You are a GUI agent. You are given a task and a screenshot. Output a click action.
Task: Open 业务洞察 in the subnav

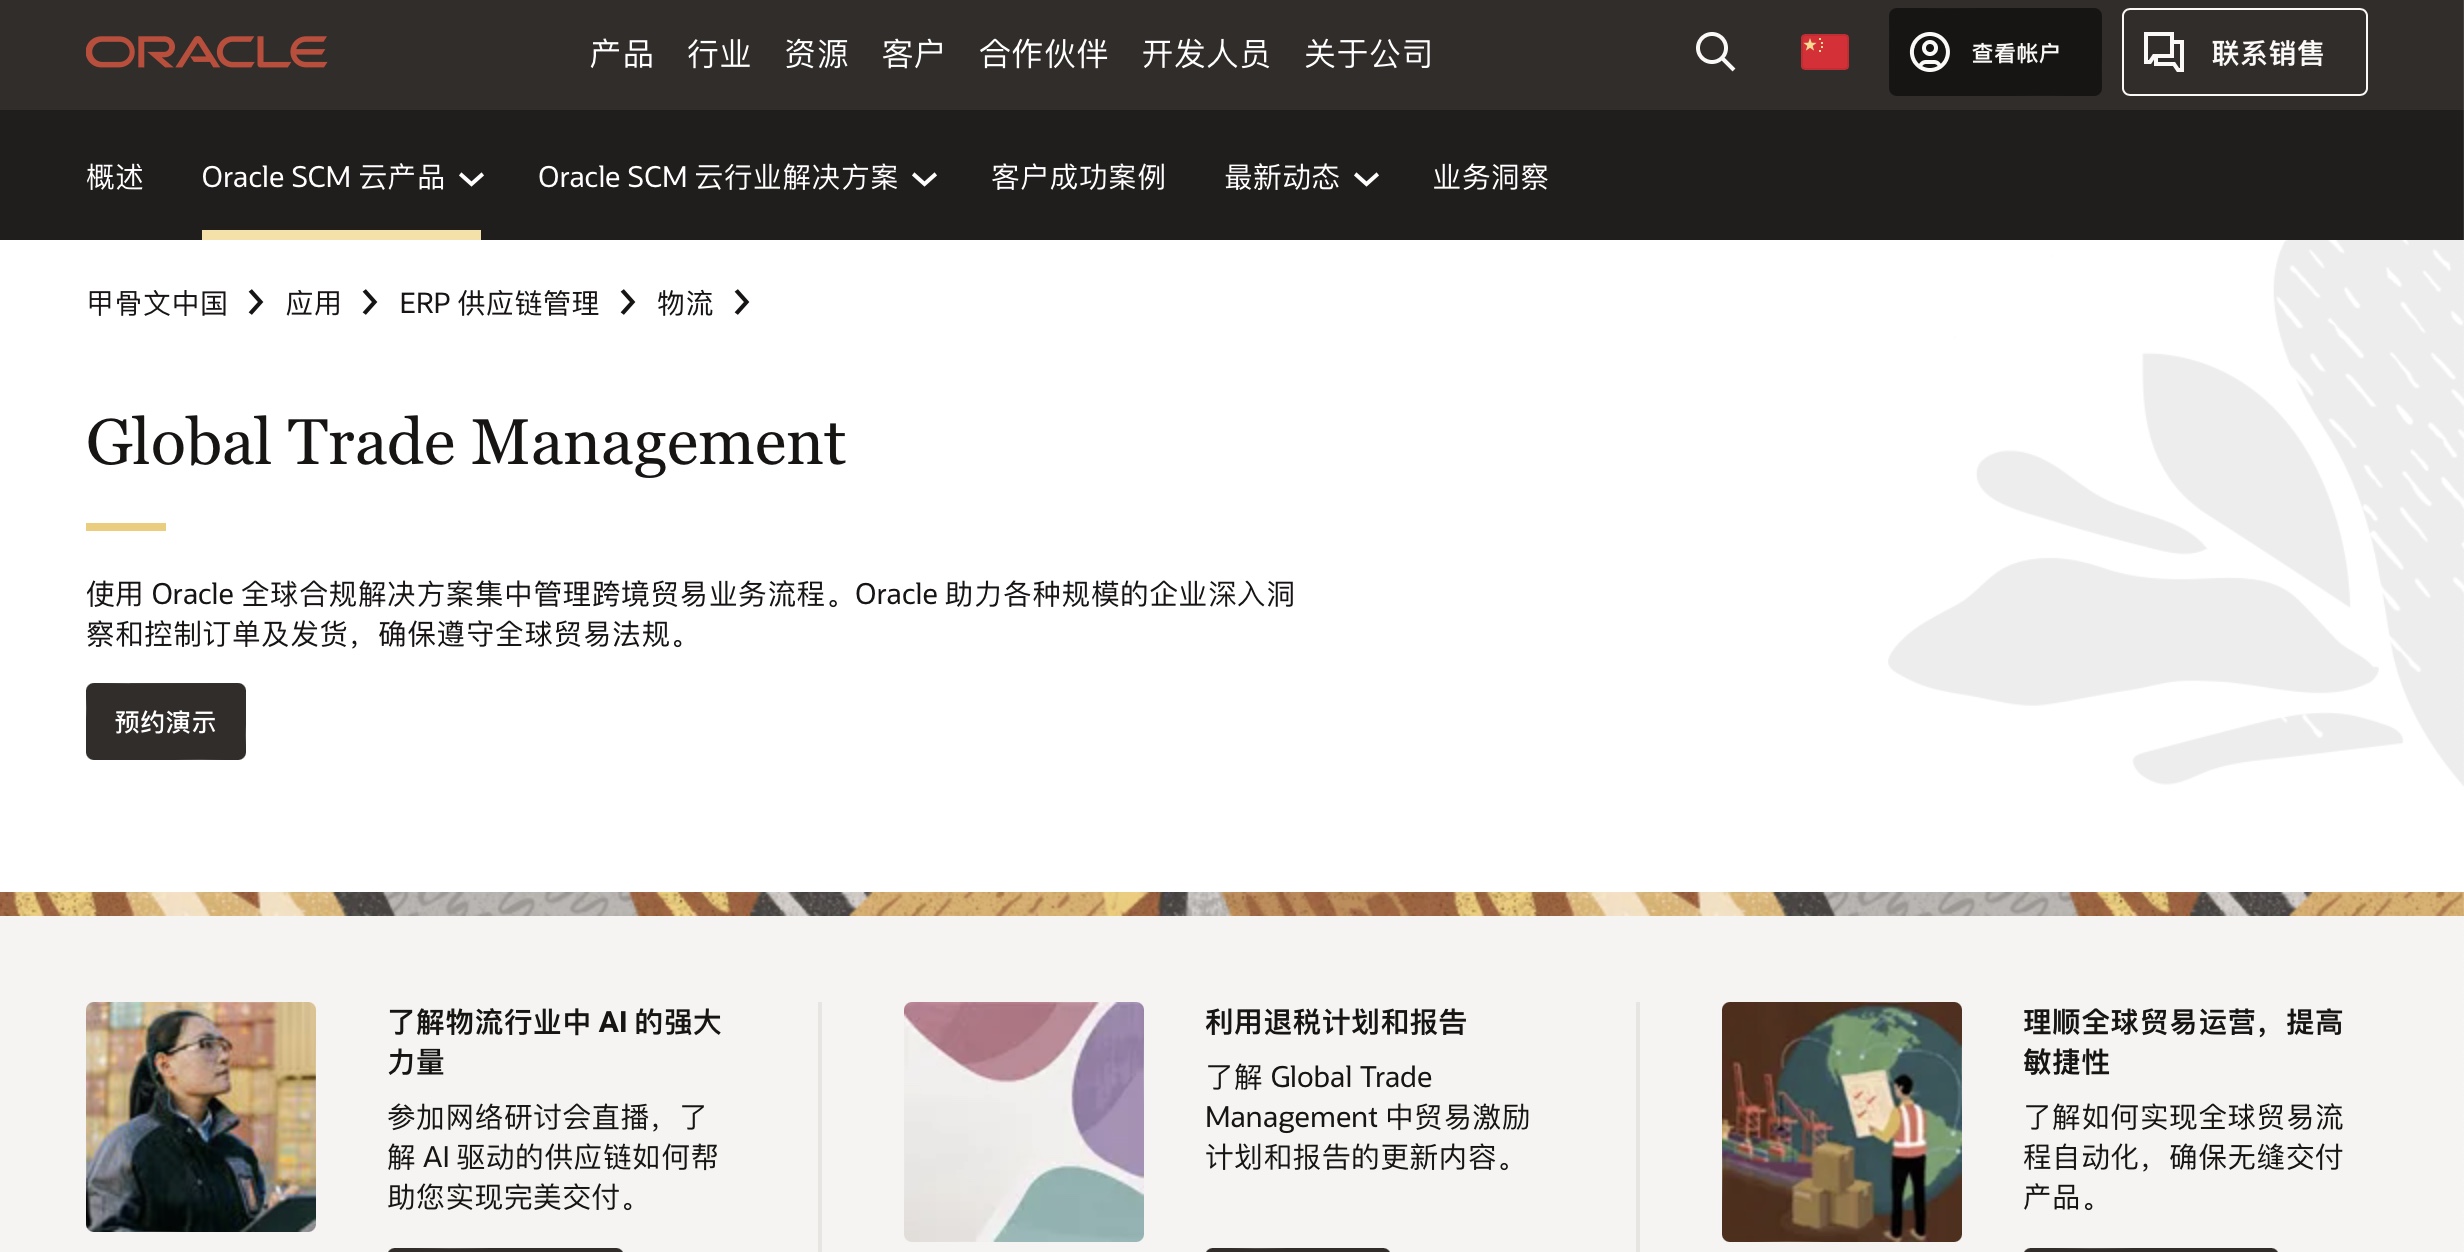(x=1490, y=177)
